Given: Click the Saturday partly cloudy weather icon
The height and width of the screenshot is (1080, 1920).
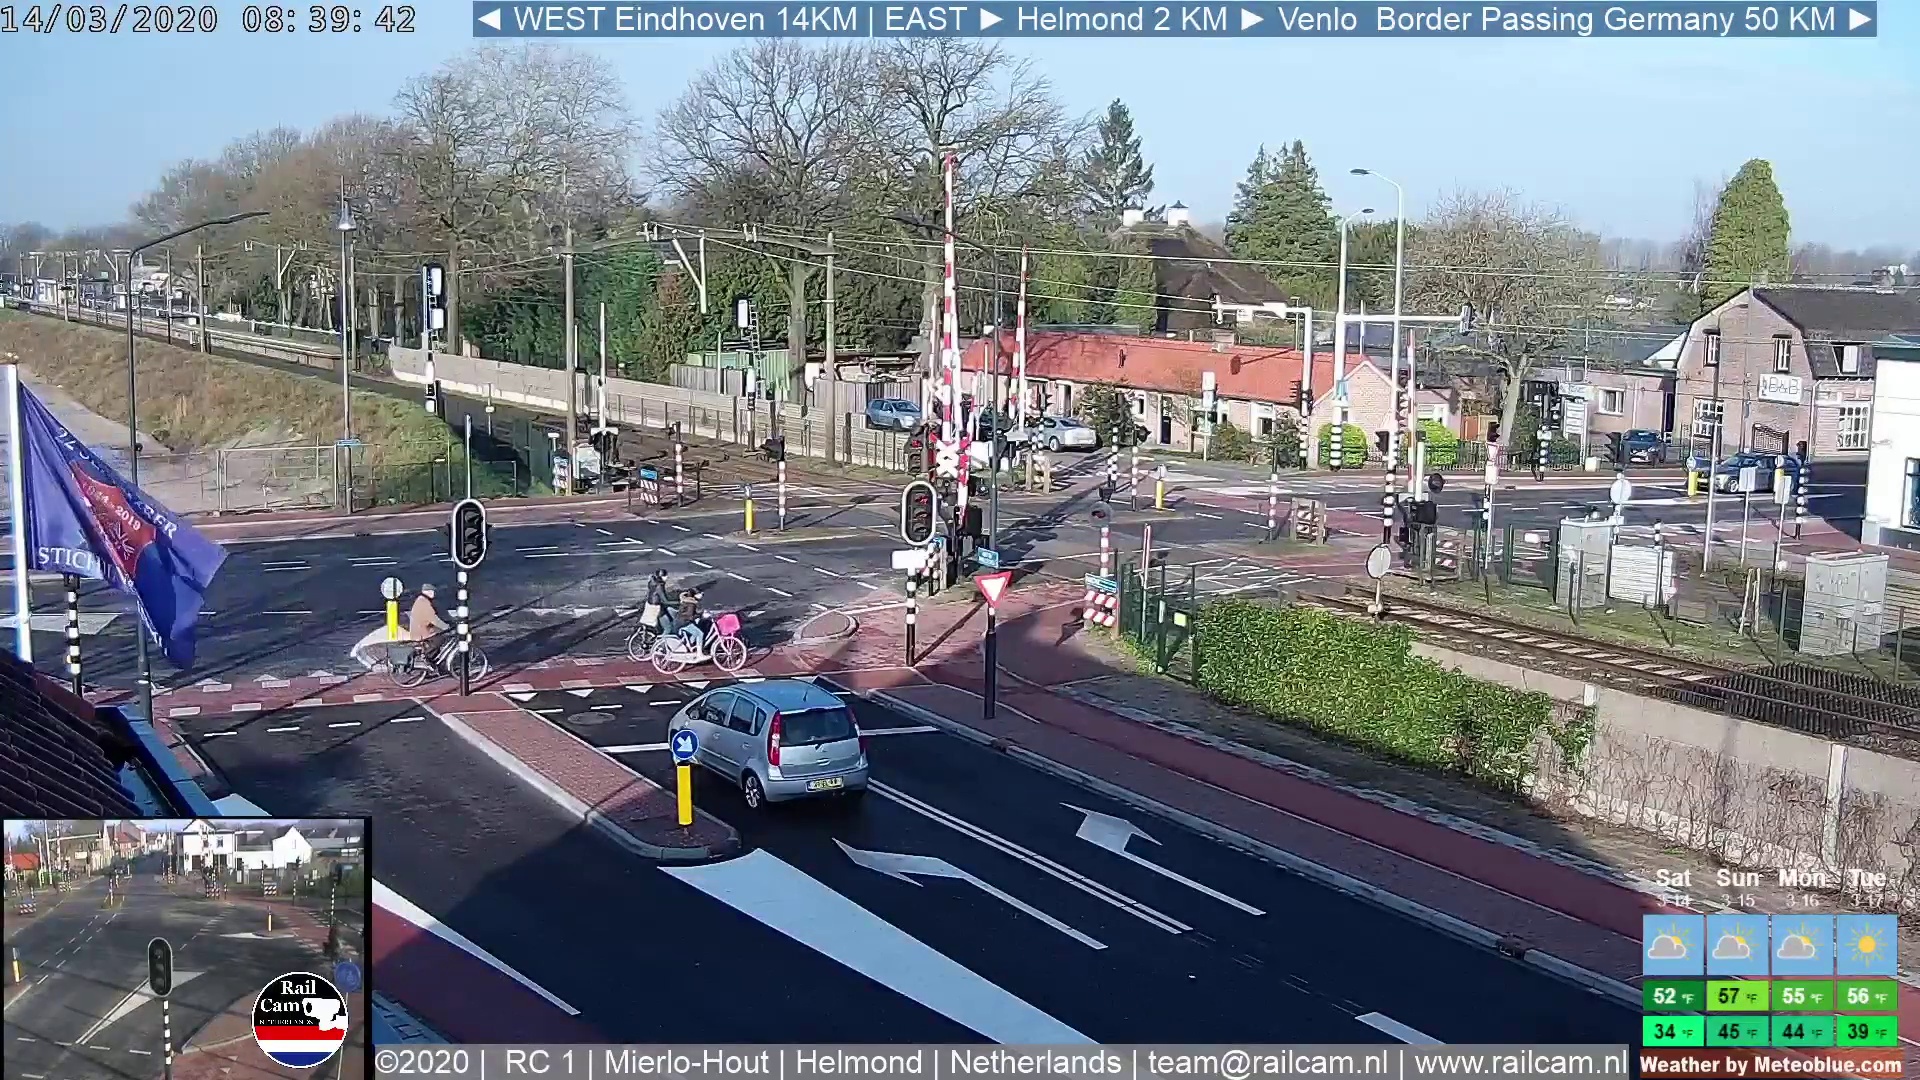Looking at the screenshot, I should pyautogui.click(x=1671, y=945).
